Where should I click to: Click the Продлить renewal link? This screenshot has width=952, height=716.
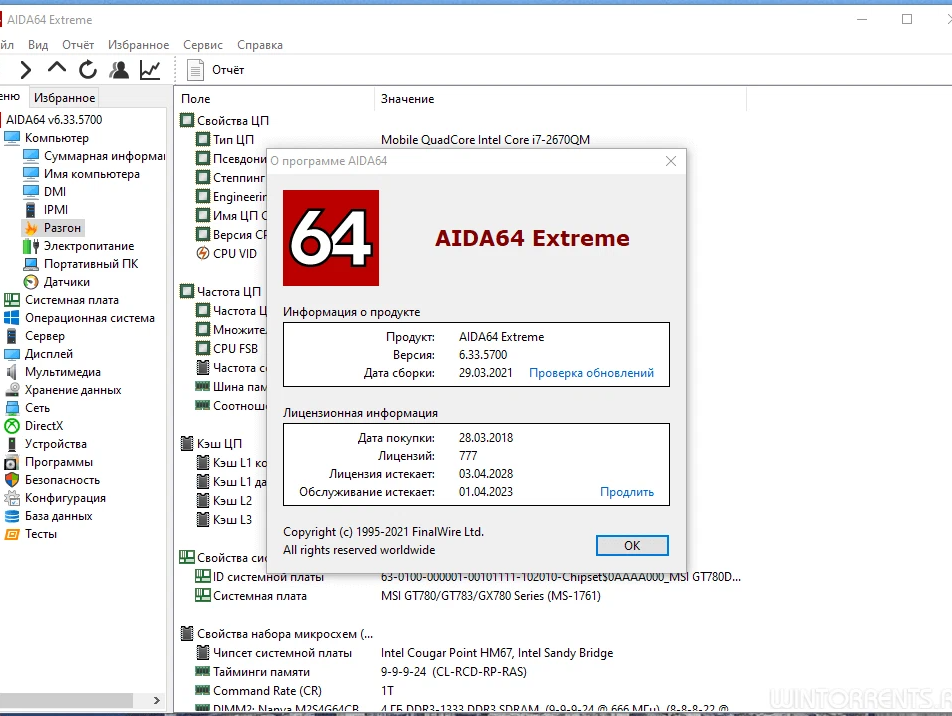(x=627, y=492)
